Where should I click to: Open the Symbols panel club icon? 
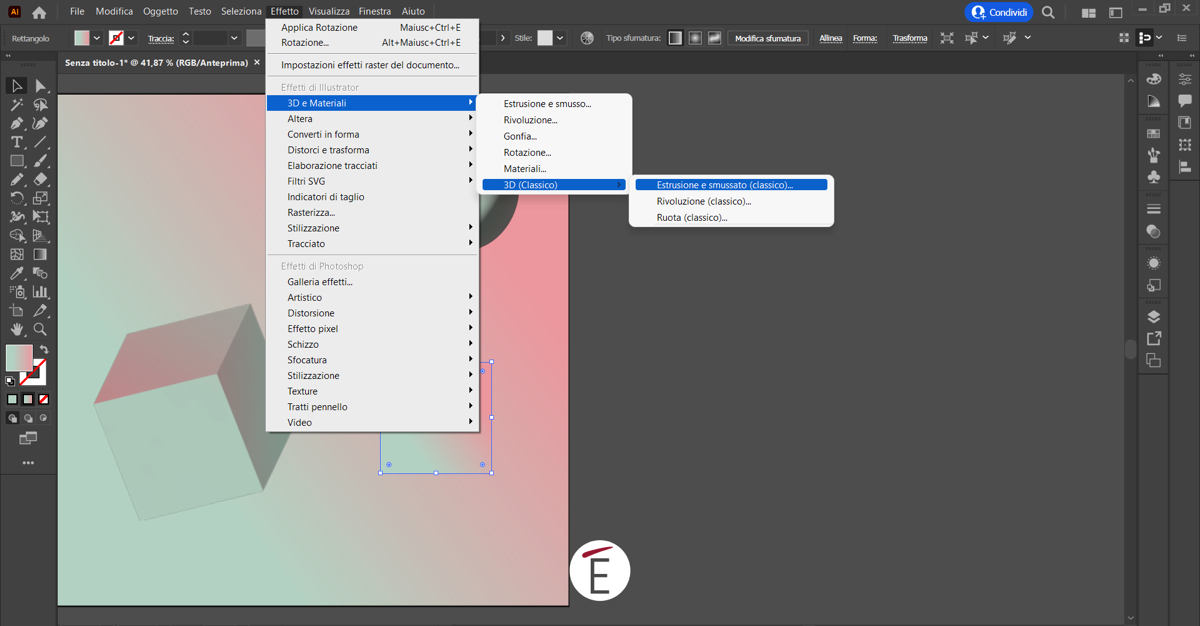point(1154,177)
